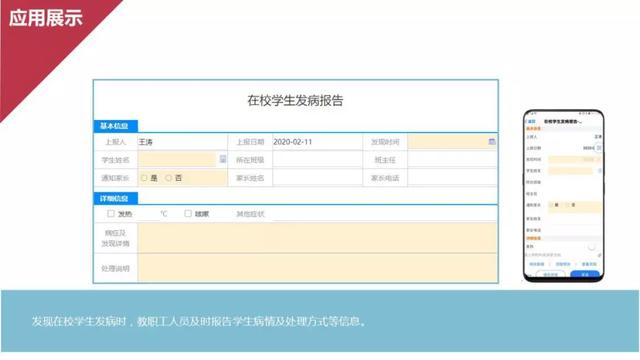Screen dimensions: 640x360
Task: Open the 详细信息 section tab
Action: coord(116,198)
